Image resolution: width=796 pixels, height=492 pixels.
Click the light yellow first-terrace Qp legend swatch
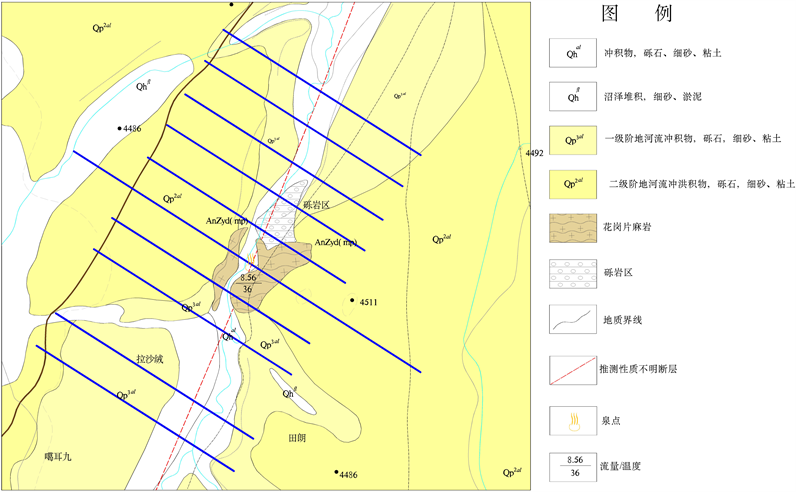tap(573, 139)
